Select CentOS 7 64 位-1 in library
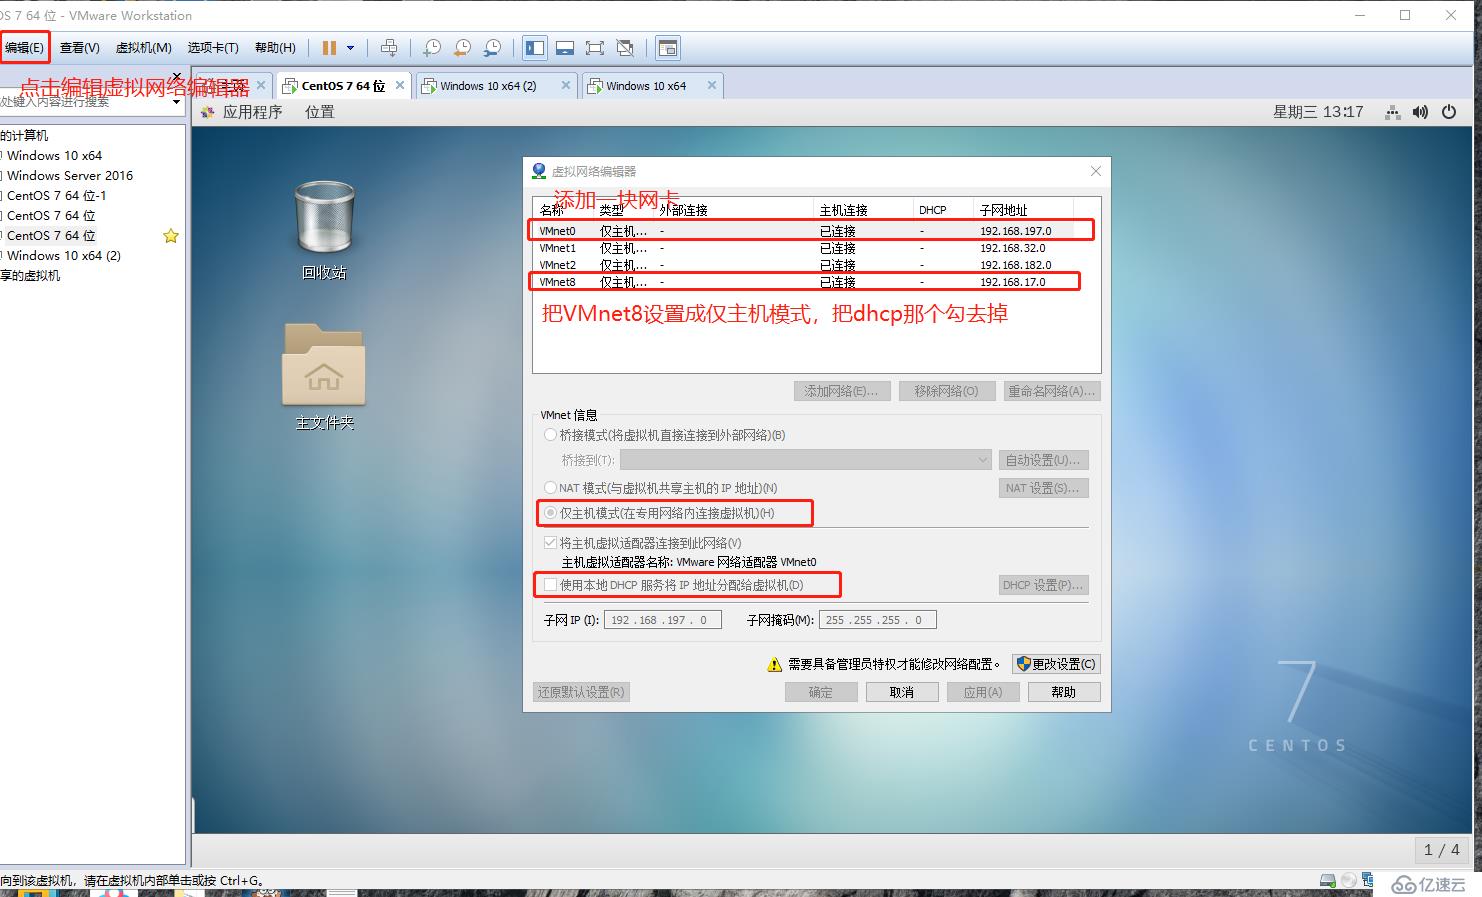 (56, 195)
